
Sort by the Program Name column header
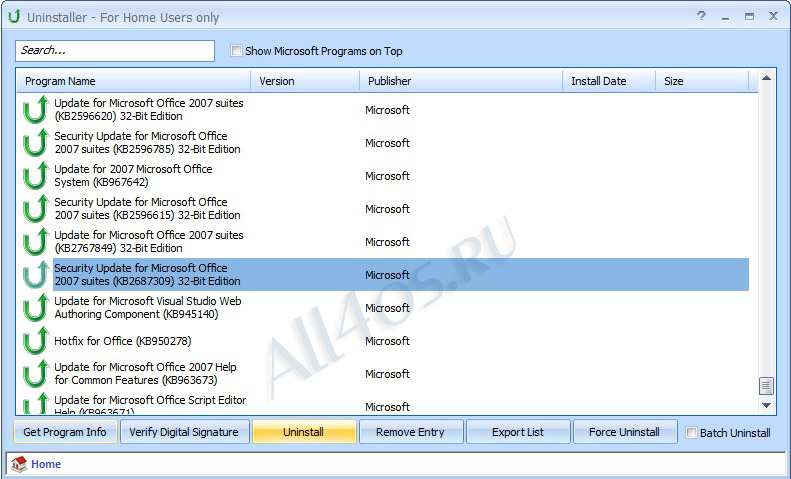[134, 81]
